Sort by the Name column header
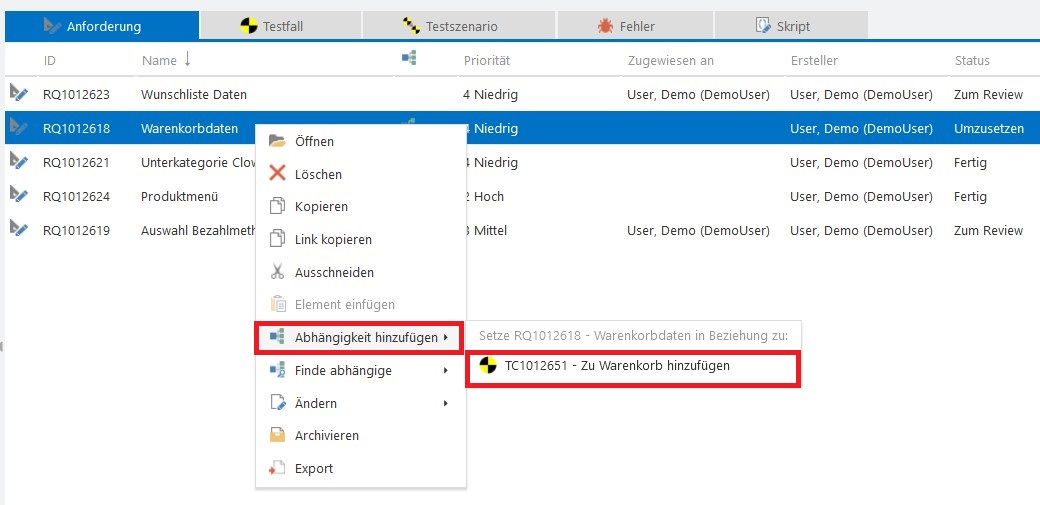This screenshot has width=1040, height=505. (160, 60)
